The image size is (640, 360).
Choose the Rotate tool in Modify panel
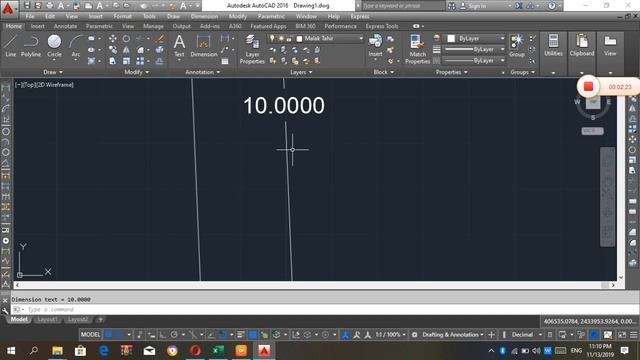pyautogui.click(x=127, y=38)
